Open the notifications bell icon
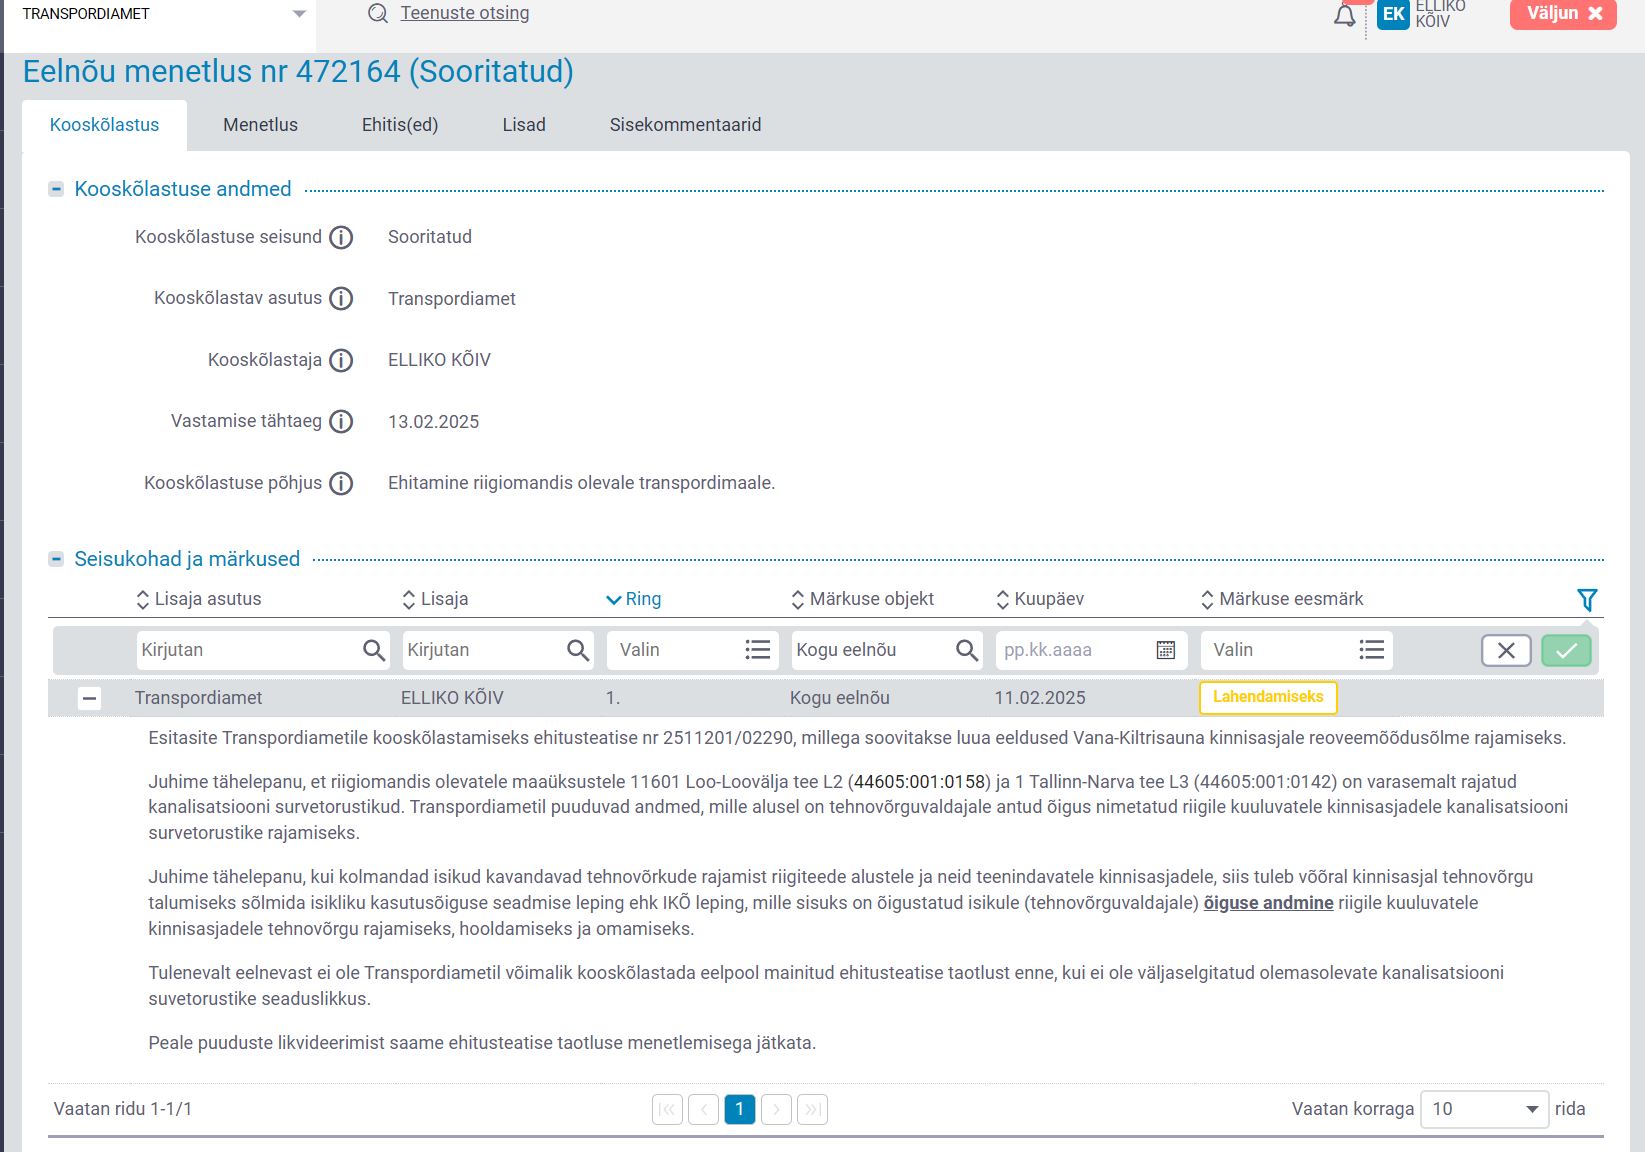Screen dimensions: 1645x1152 coord(1345,16)
